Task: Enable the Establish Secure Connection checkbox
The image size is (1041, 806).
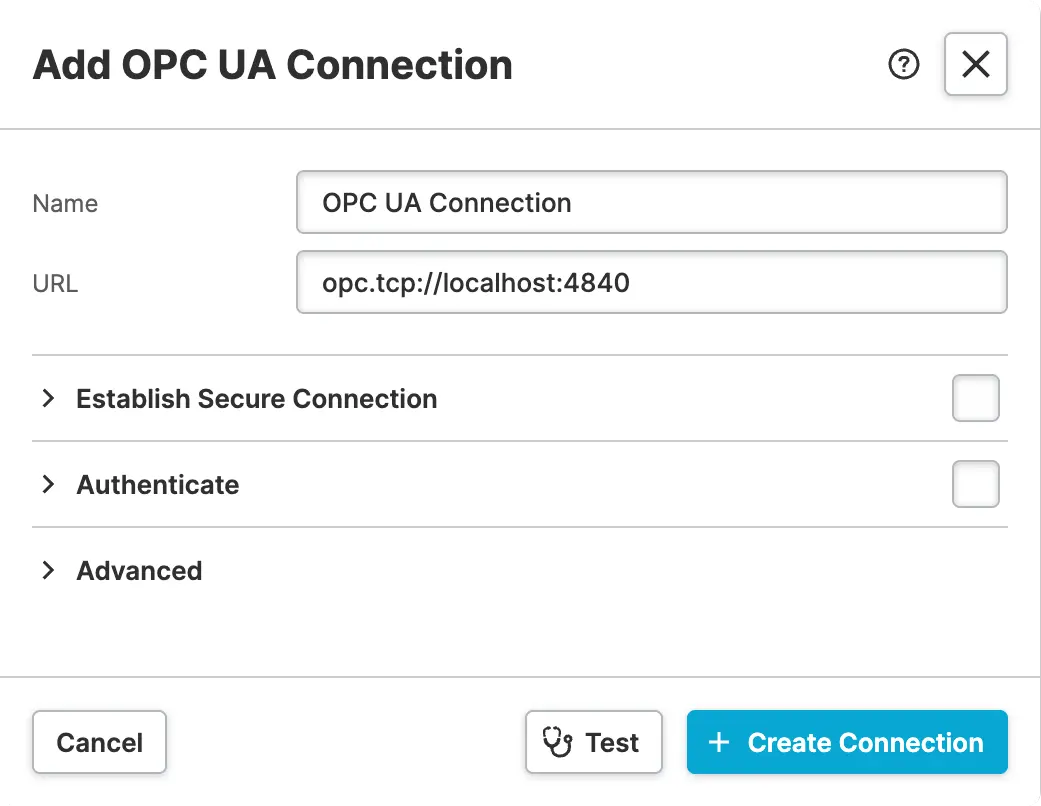Action: pos(975,398)
